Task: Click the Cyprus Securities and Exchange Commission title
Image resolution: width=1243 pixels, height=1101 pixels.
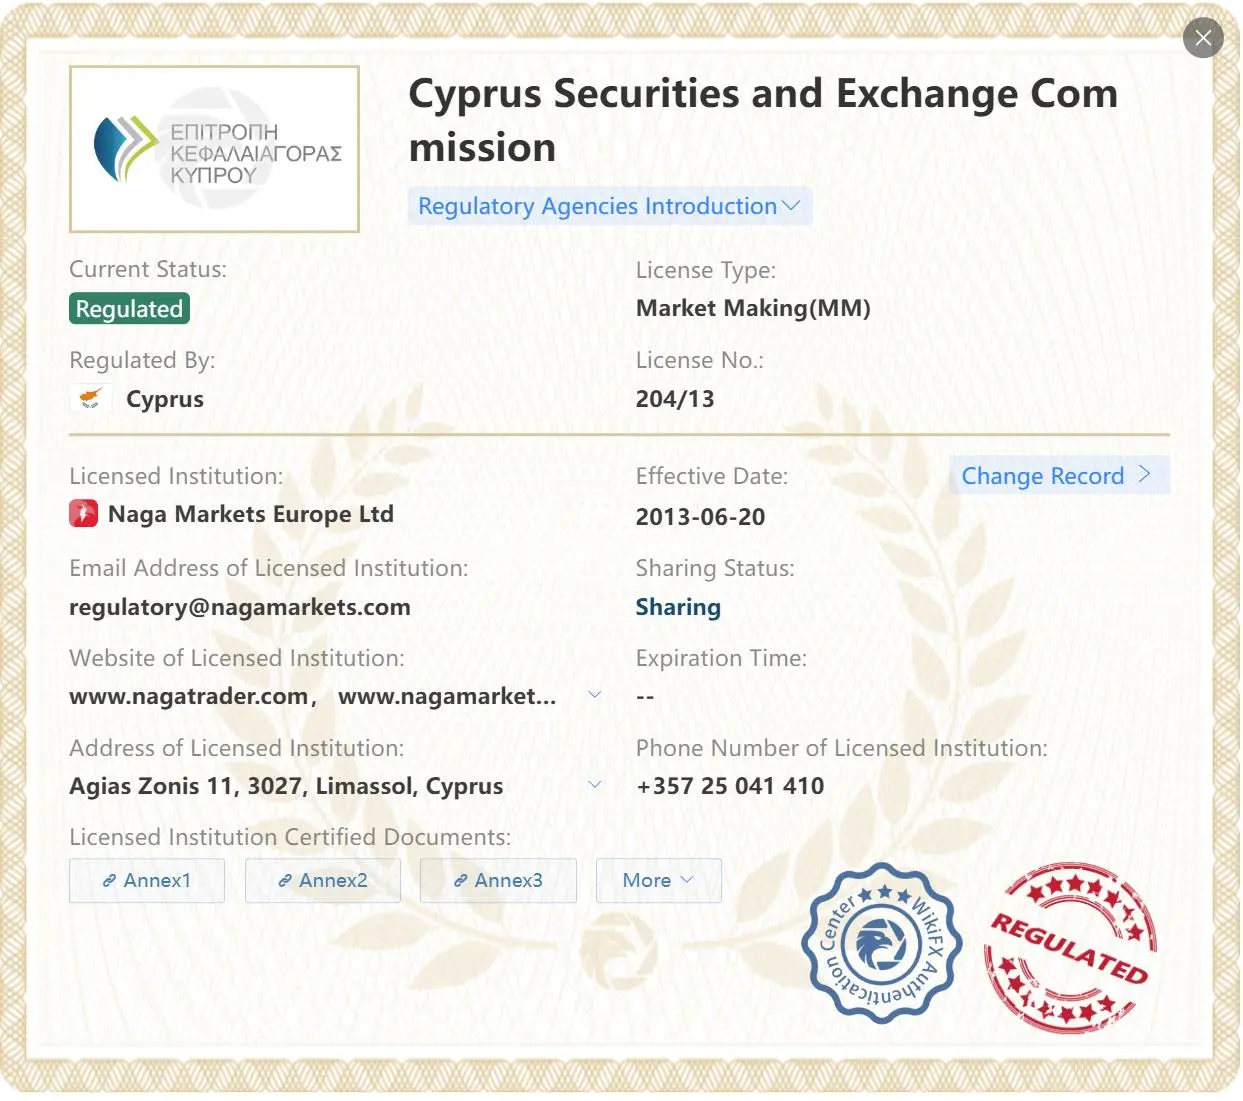Action: (x=763, y=120)
